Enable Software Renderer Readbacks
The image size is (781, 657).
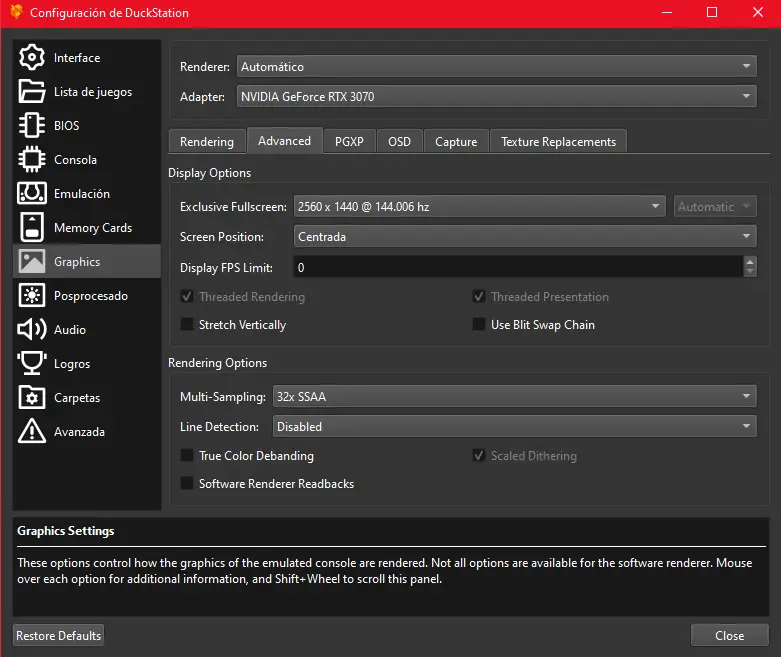[x=187, y=483]
